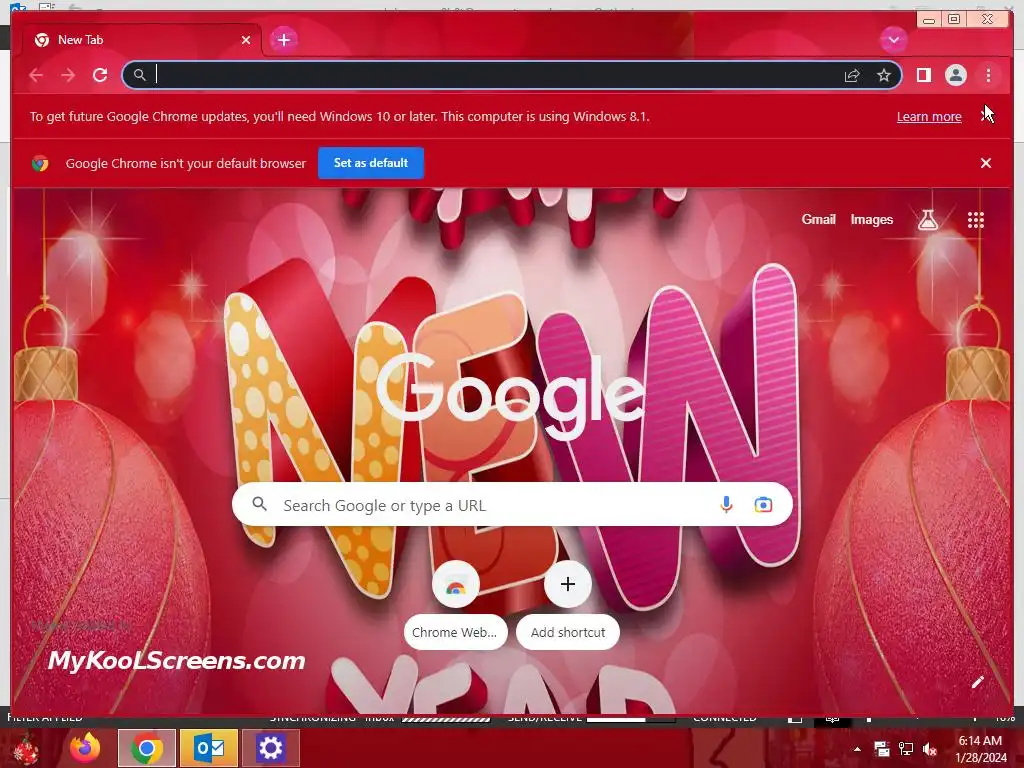1024x768 pixels.
Task: Dismiss the default browser infobar
Action: coord(986,163)
